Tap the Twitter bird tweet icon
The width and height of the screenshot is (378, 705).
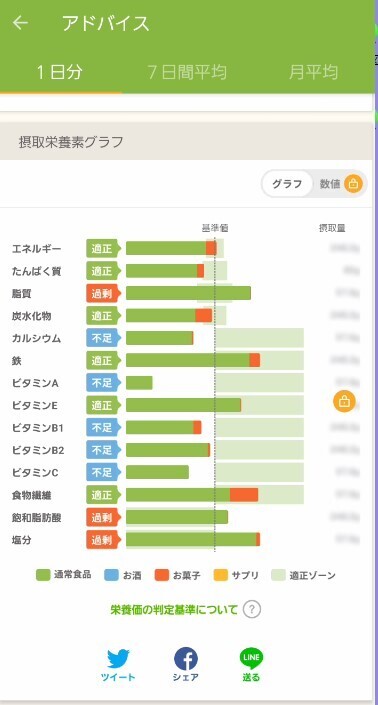118,659
